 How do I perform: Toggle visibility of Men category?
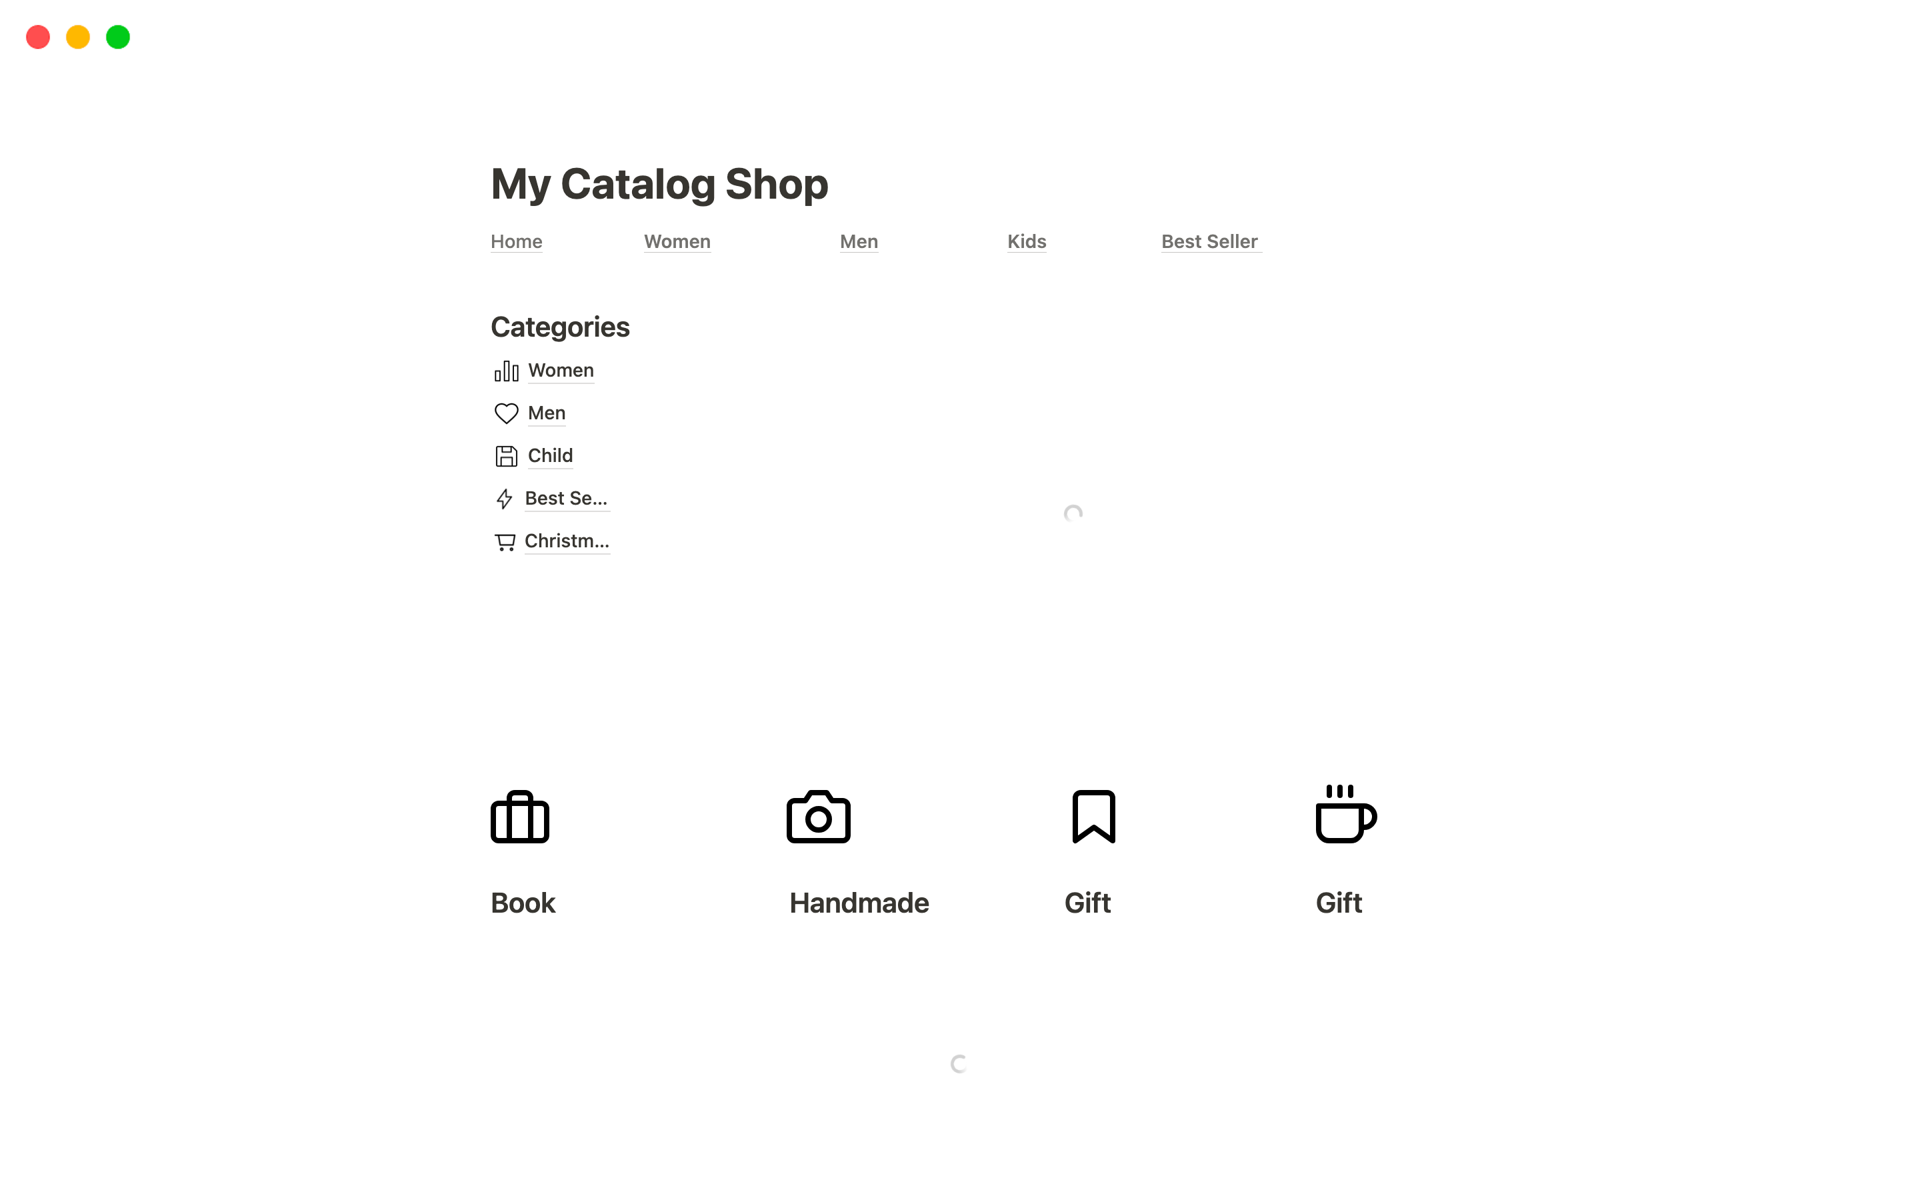coord(546,412)
